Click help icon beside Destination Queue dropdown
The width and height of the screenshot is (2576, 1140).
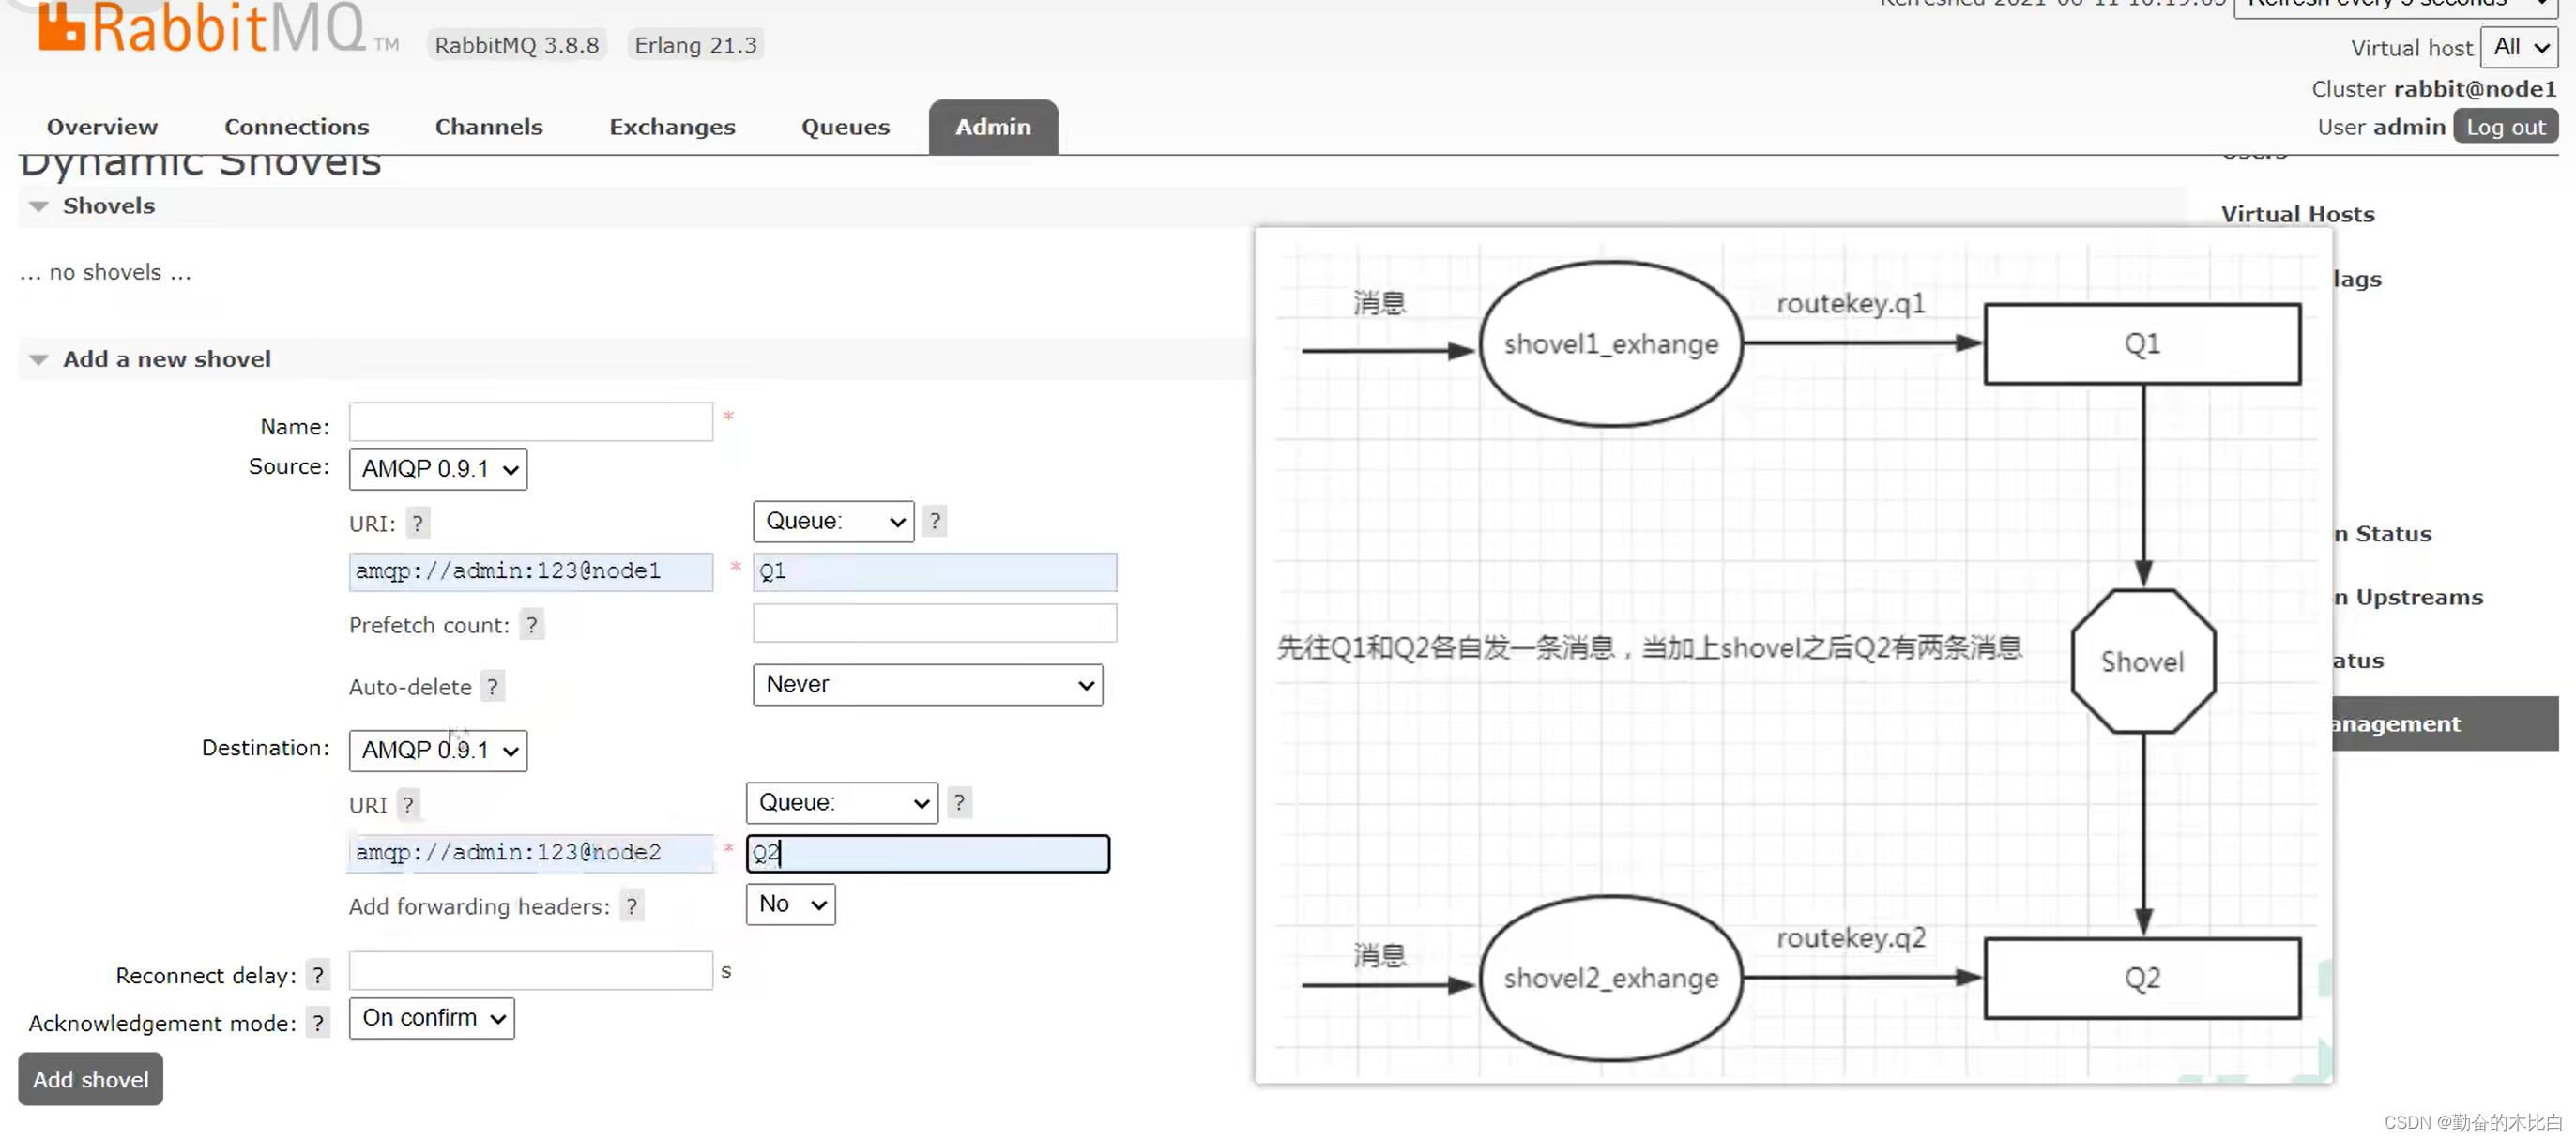click(958, 802)
